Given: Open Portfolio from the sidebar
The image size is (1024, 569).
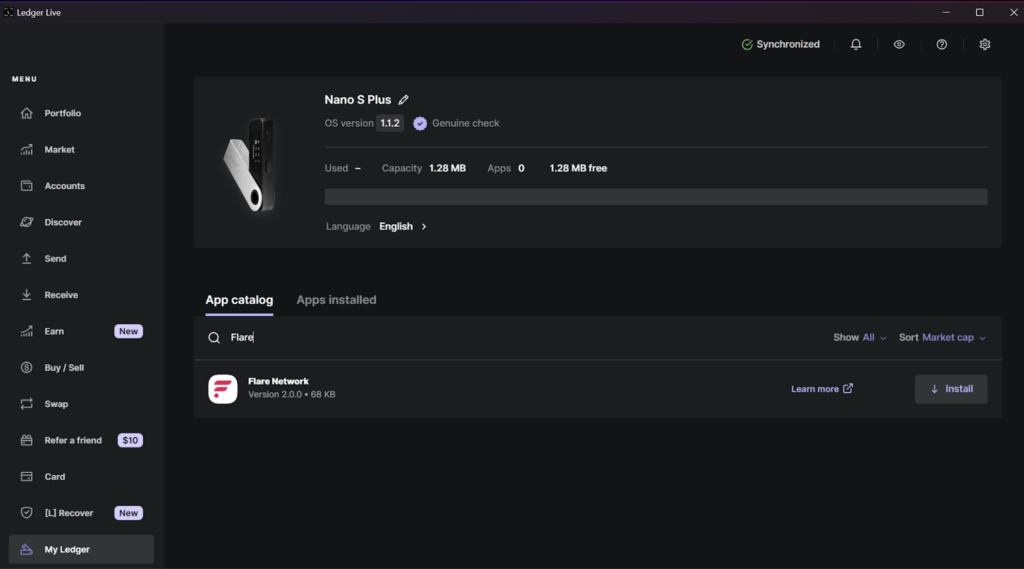Looking at the screenshot, I should click(x=62, y=113).
